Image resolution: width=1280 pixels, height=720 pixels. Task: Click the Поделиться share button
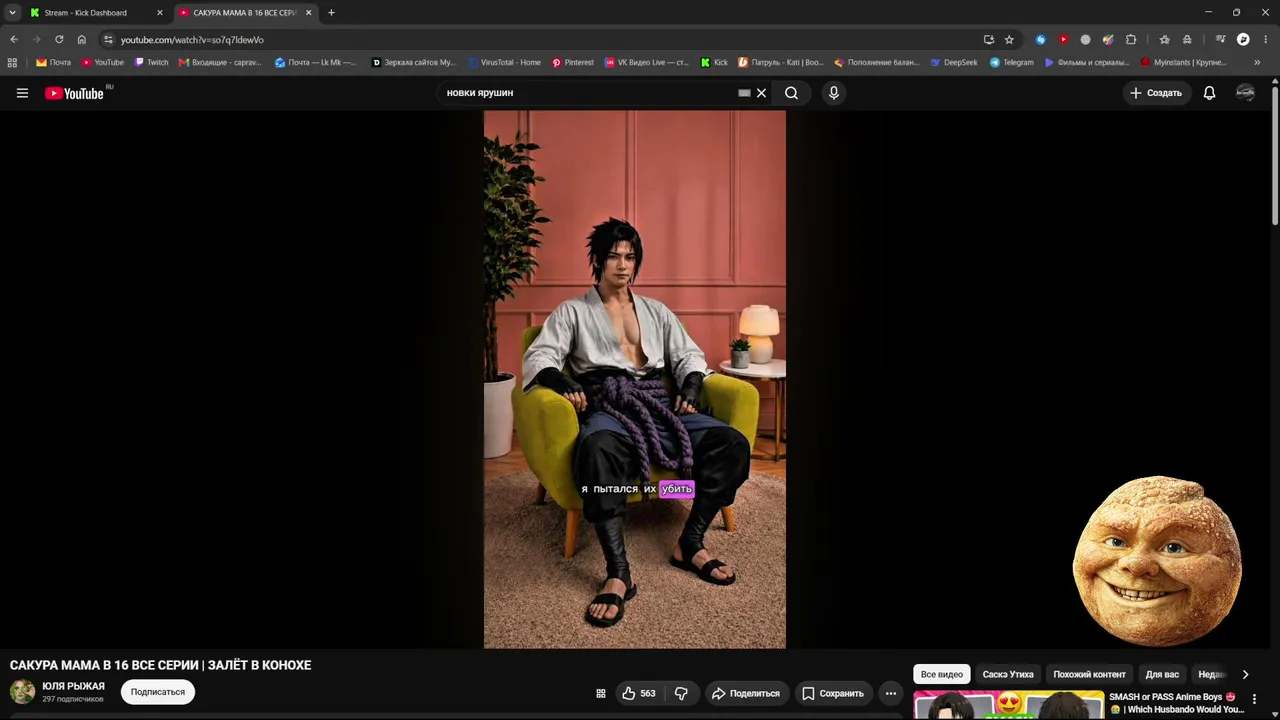[746, 693]
